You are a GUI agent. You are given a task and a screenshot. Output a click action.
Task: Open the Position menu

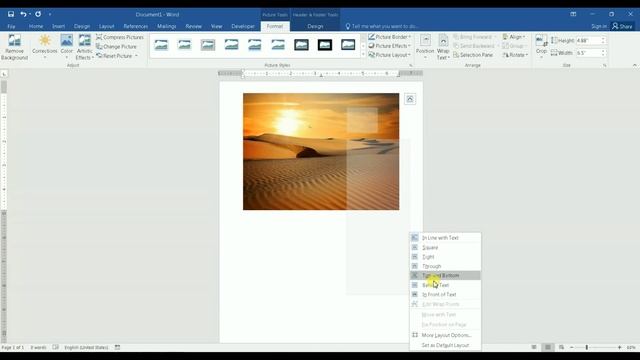(x=425, y=47)
